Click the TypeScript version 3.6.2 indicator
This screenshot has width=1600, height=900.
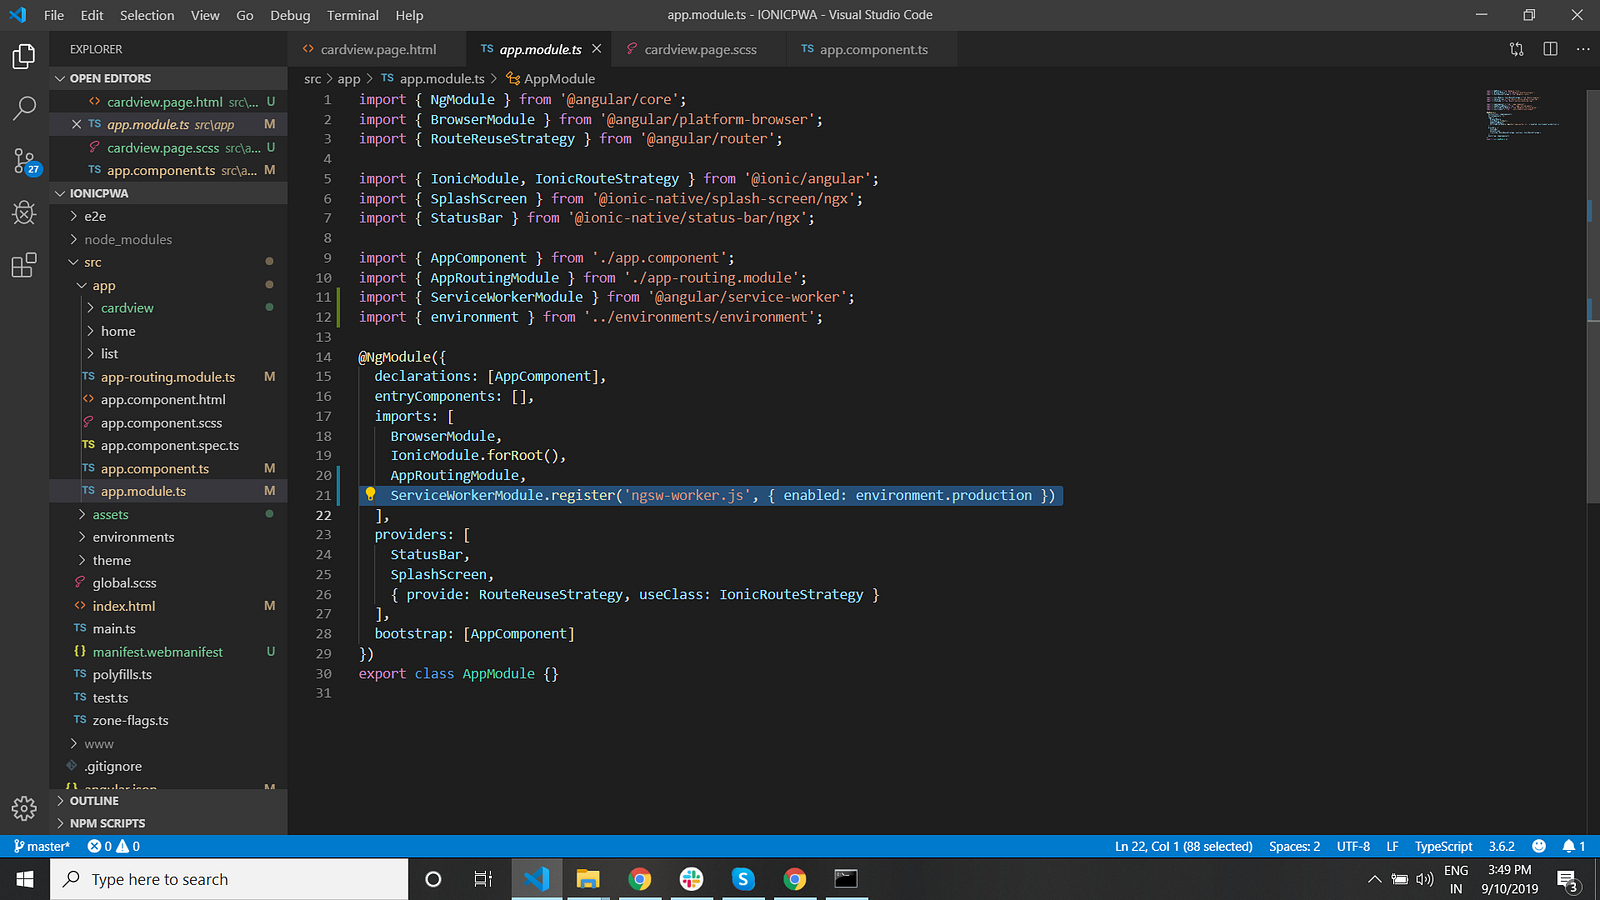point(1501,847)
